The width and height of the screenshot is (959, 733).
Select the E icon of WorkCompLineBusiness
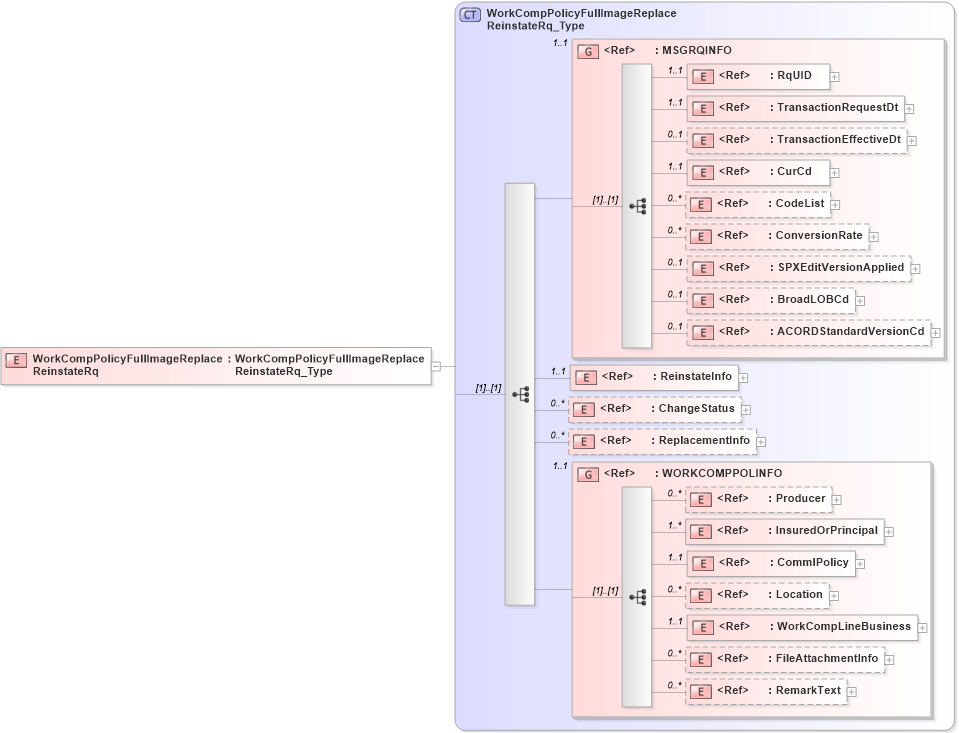[703, 627]
